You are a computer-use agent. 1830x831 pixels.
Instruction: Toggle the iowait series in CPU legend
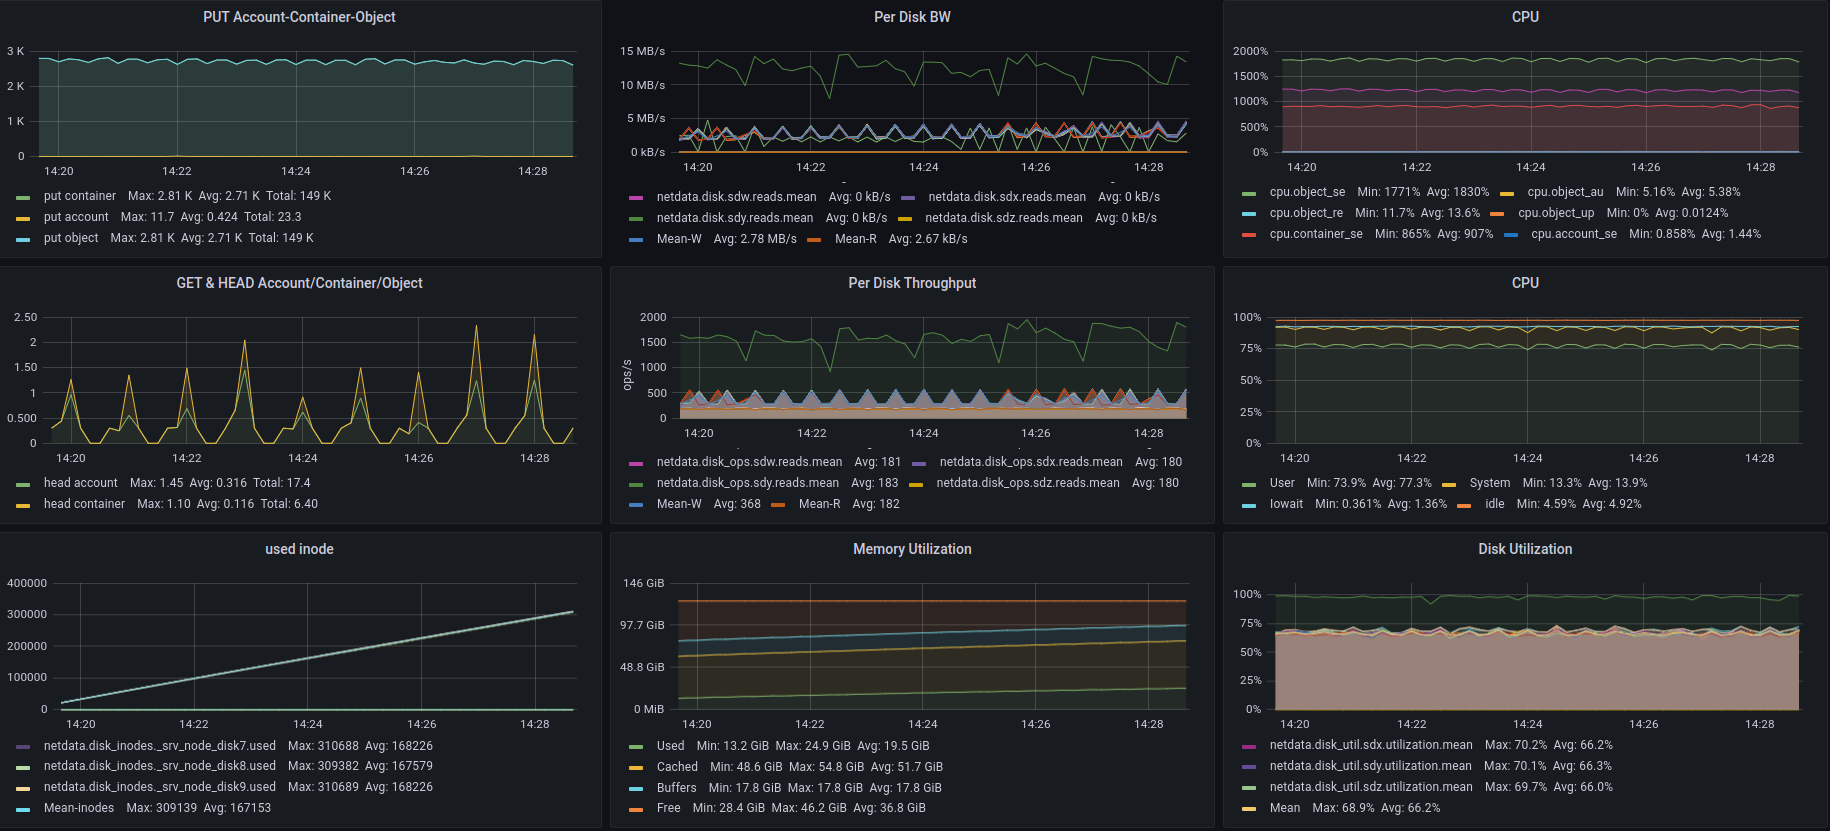point(1286,504)
